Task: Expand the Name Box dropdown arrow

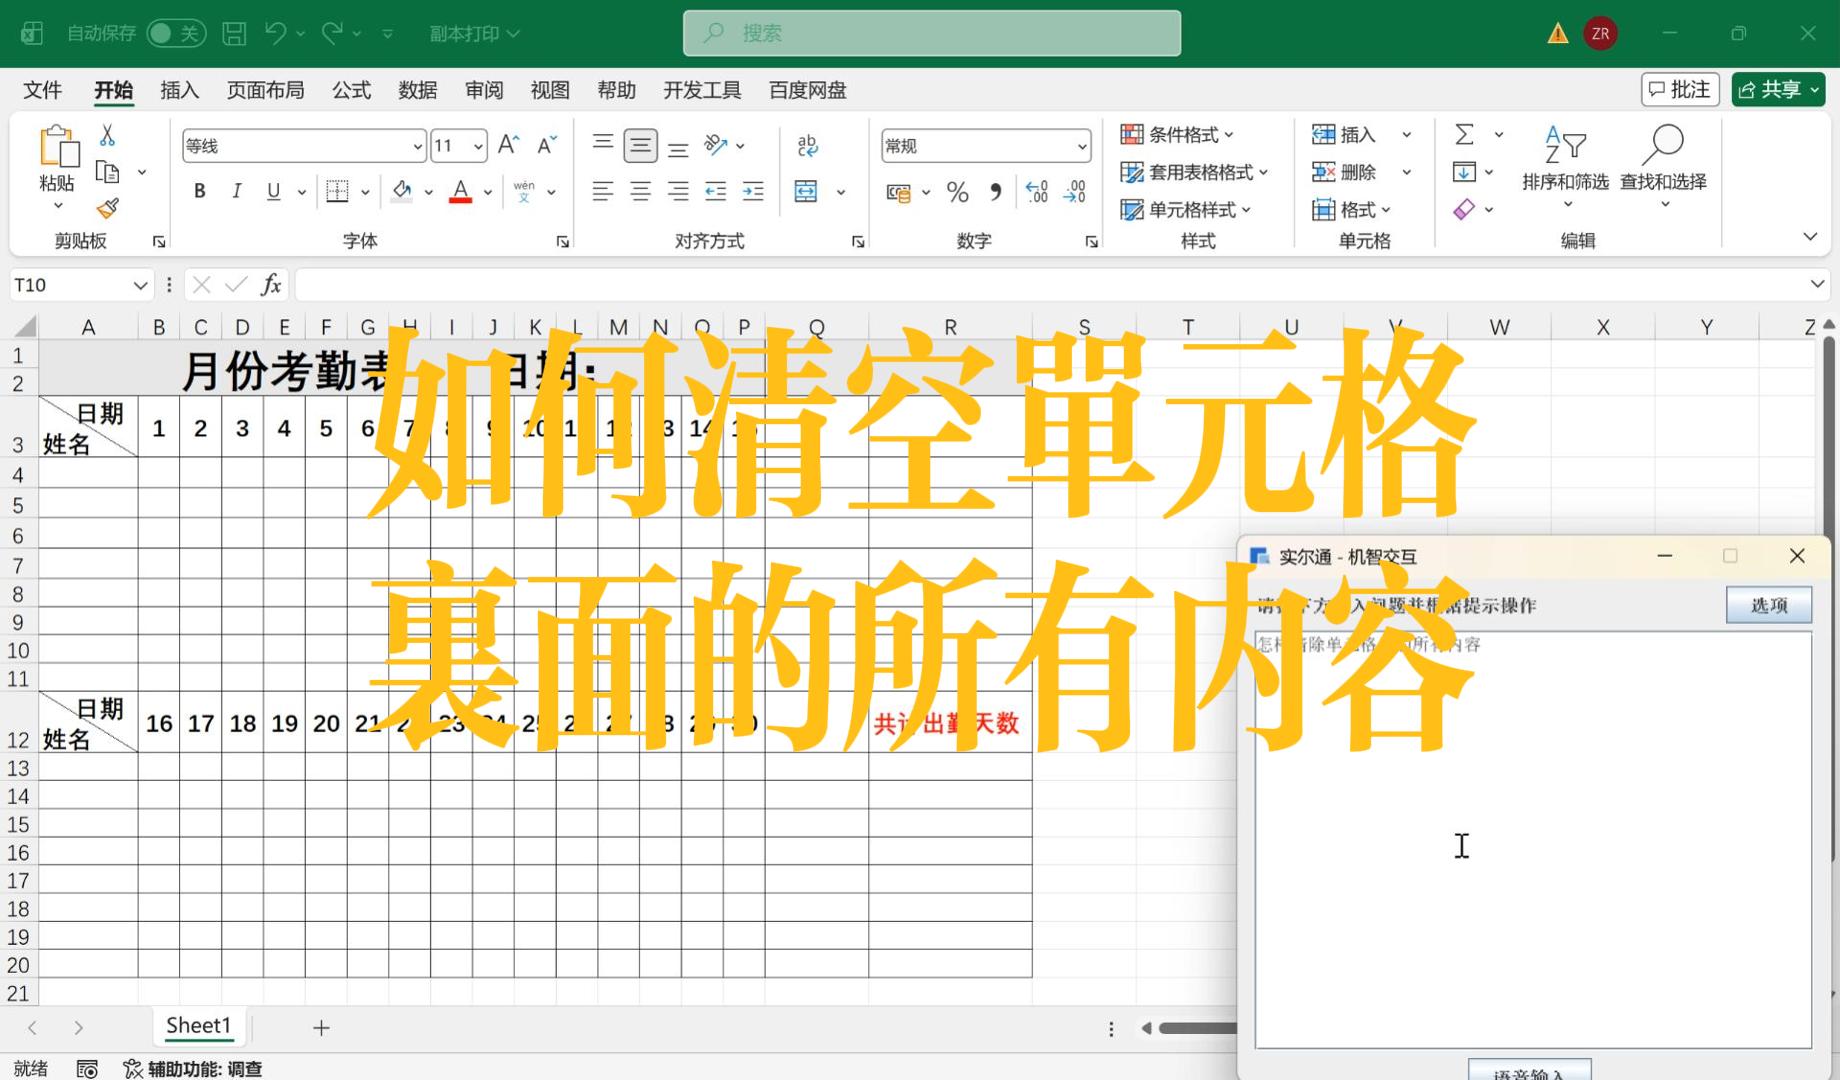Action: (x=140, y=286)
